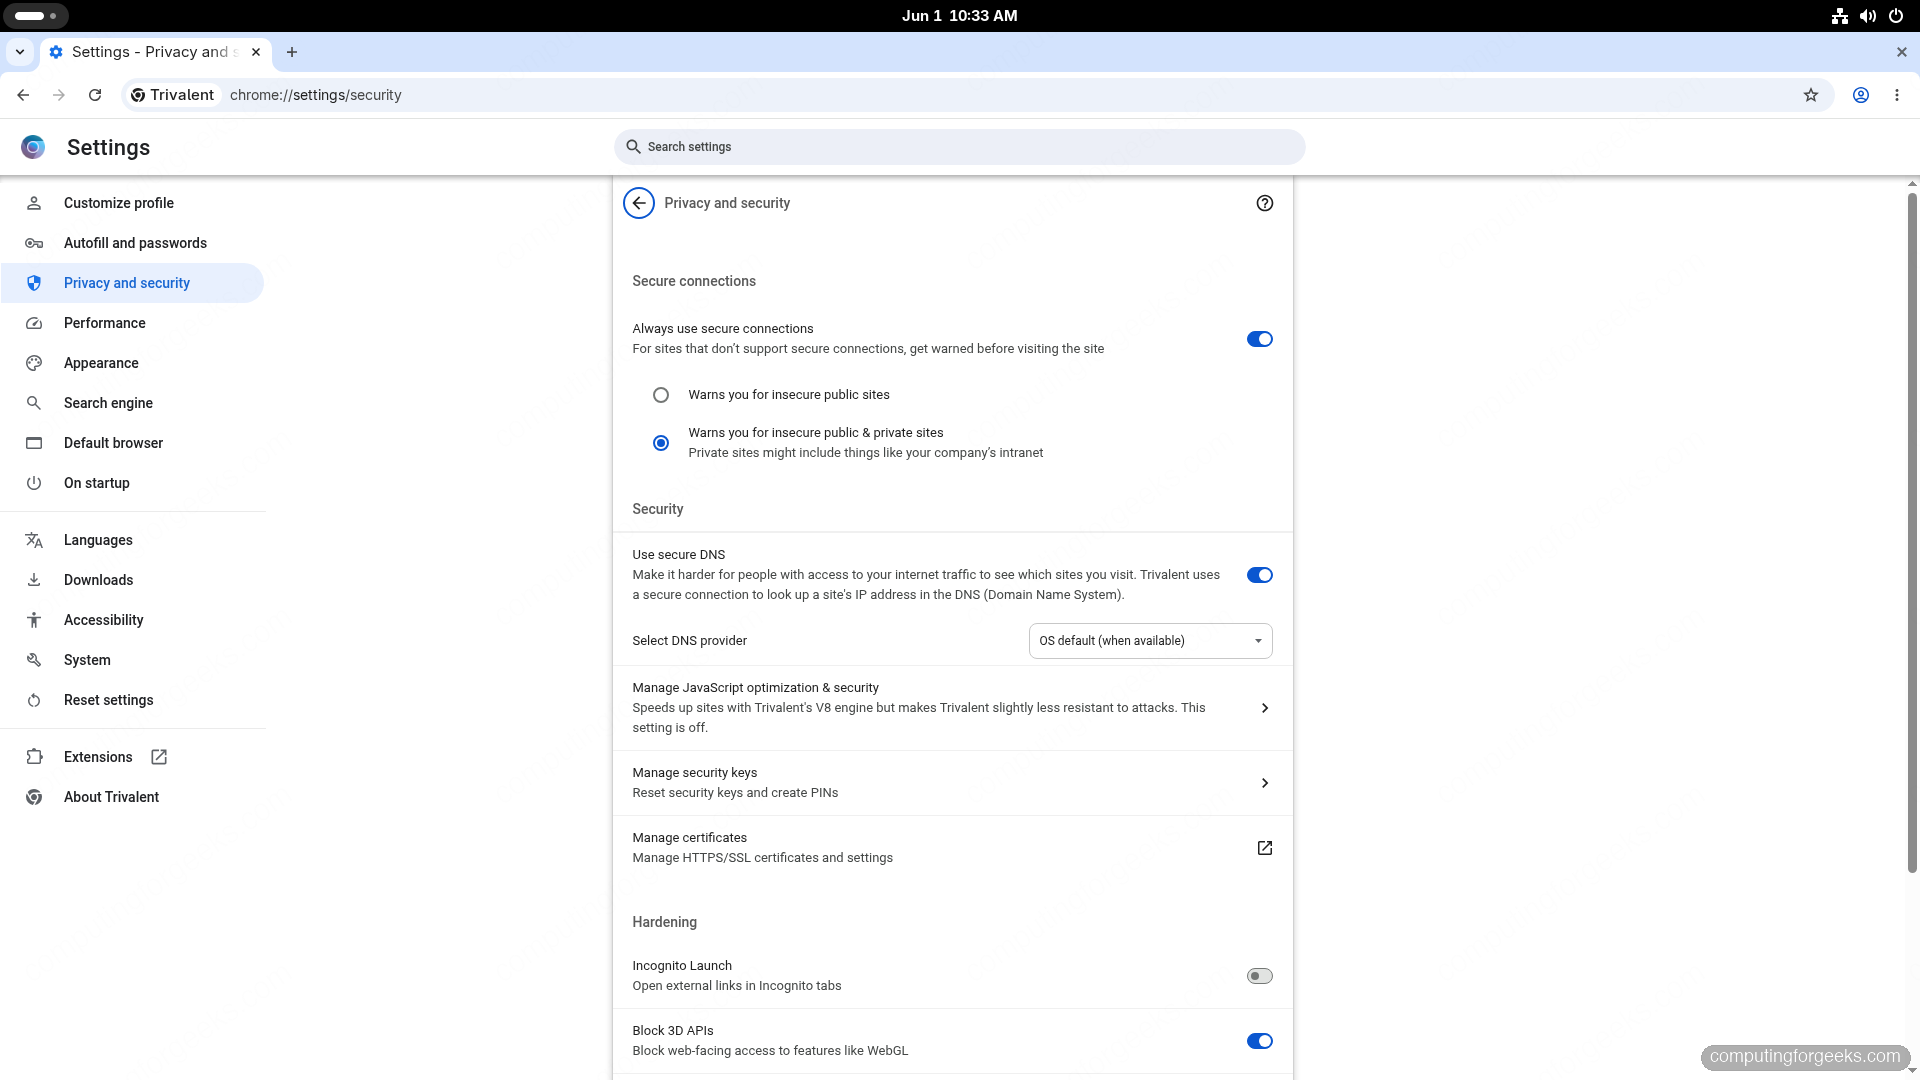
Task: Expand Manage security keys chevron
Action: point(1265,783)
